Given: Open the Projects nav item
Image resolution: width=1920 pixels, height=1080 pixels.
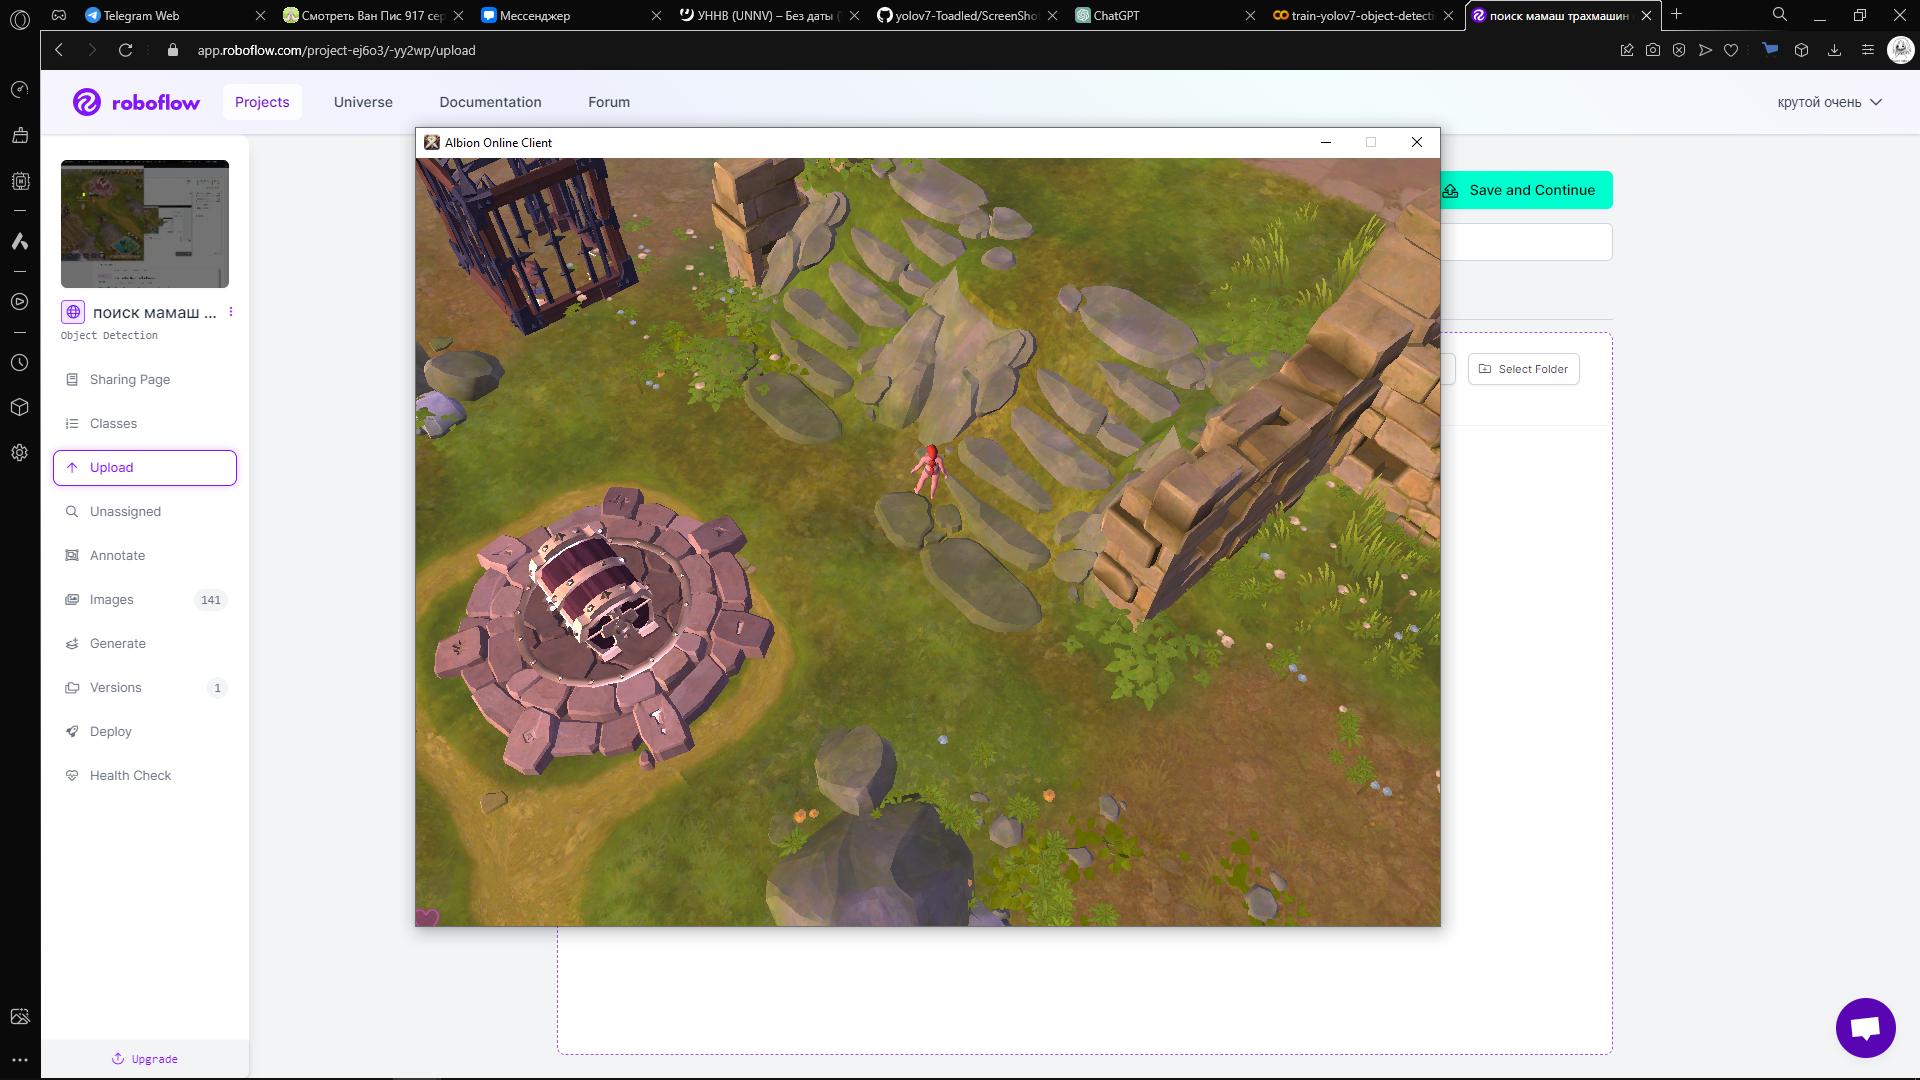Looking at the screenshot, I should coord(262,102).
